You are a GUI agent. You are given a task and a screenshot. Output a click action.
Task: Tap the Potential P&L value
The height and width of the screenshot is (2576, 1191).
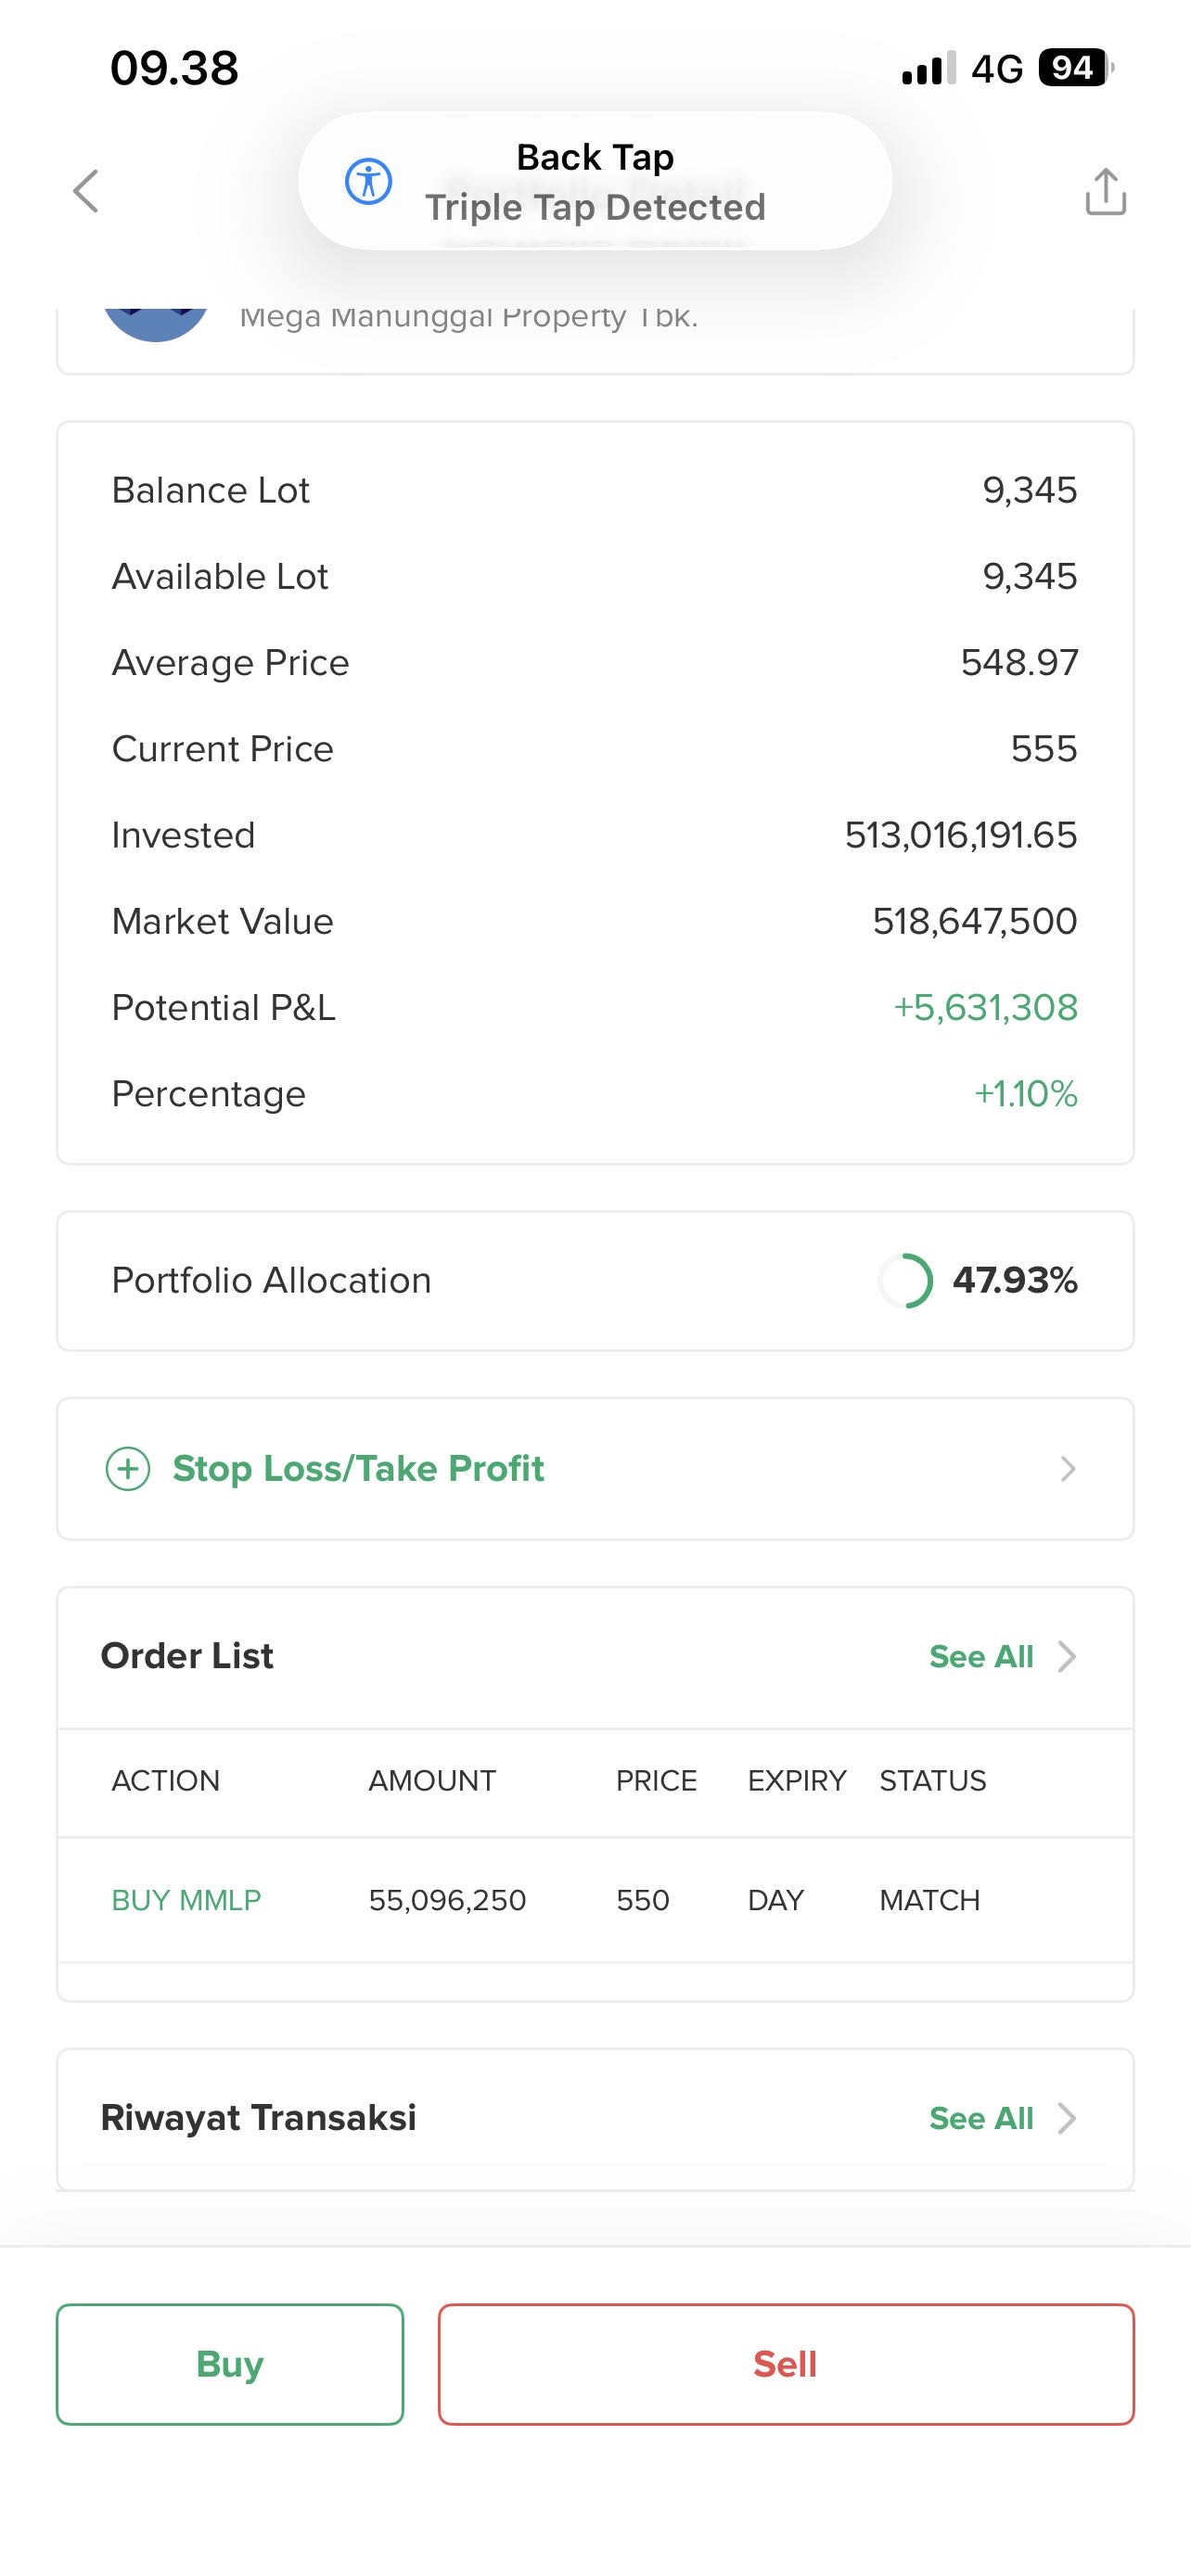point(986,1008)
